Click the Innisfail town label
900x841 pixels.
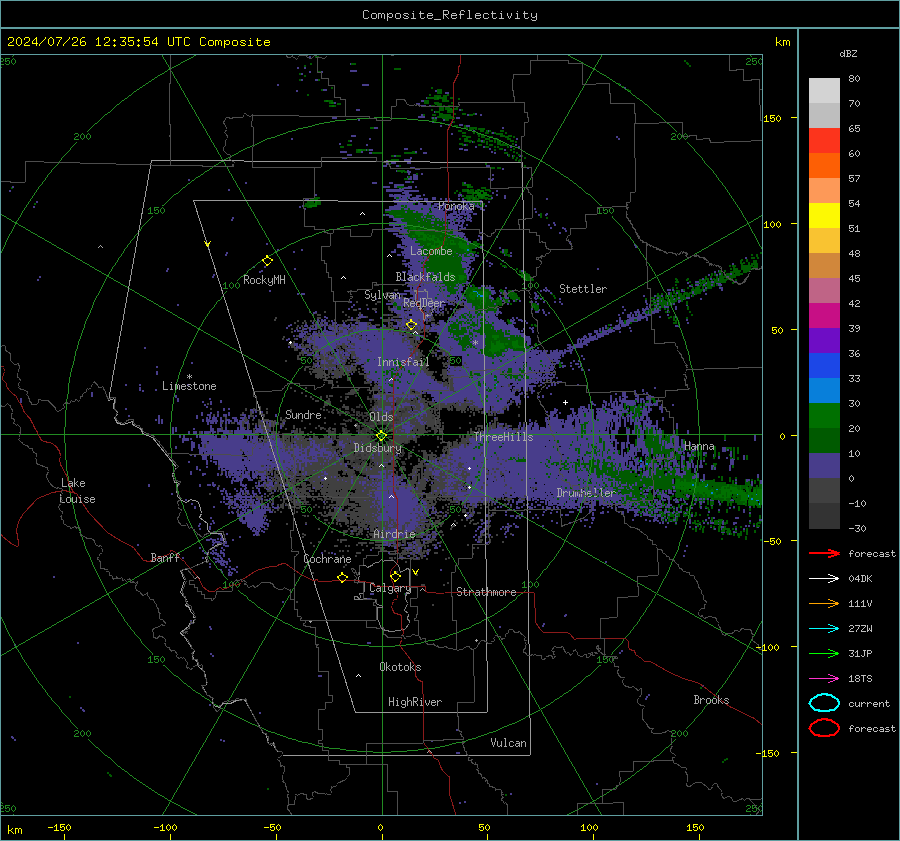click(403, 362)
